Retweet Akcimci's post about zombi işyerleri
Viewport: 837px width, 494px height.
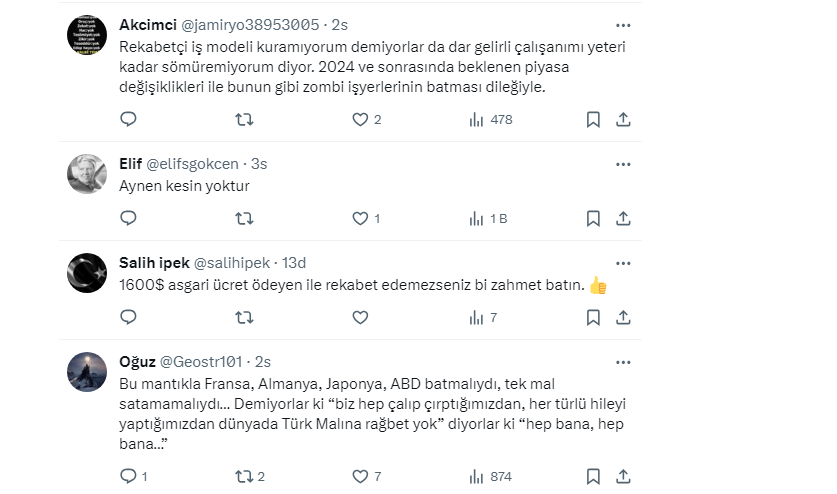[x=243, y=119]
